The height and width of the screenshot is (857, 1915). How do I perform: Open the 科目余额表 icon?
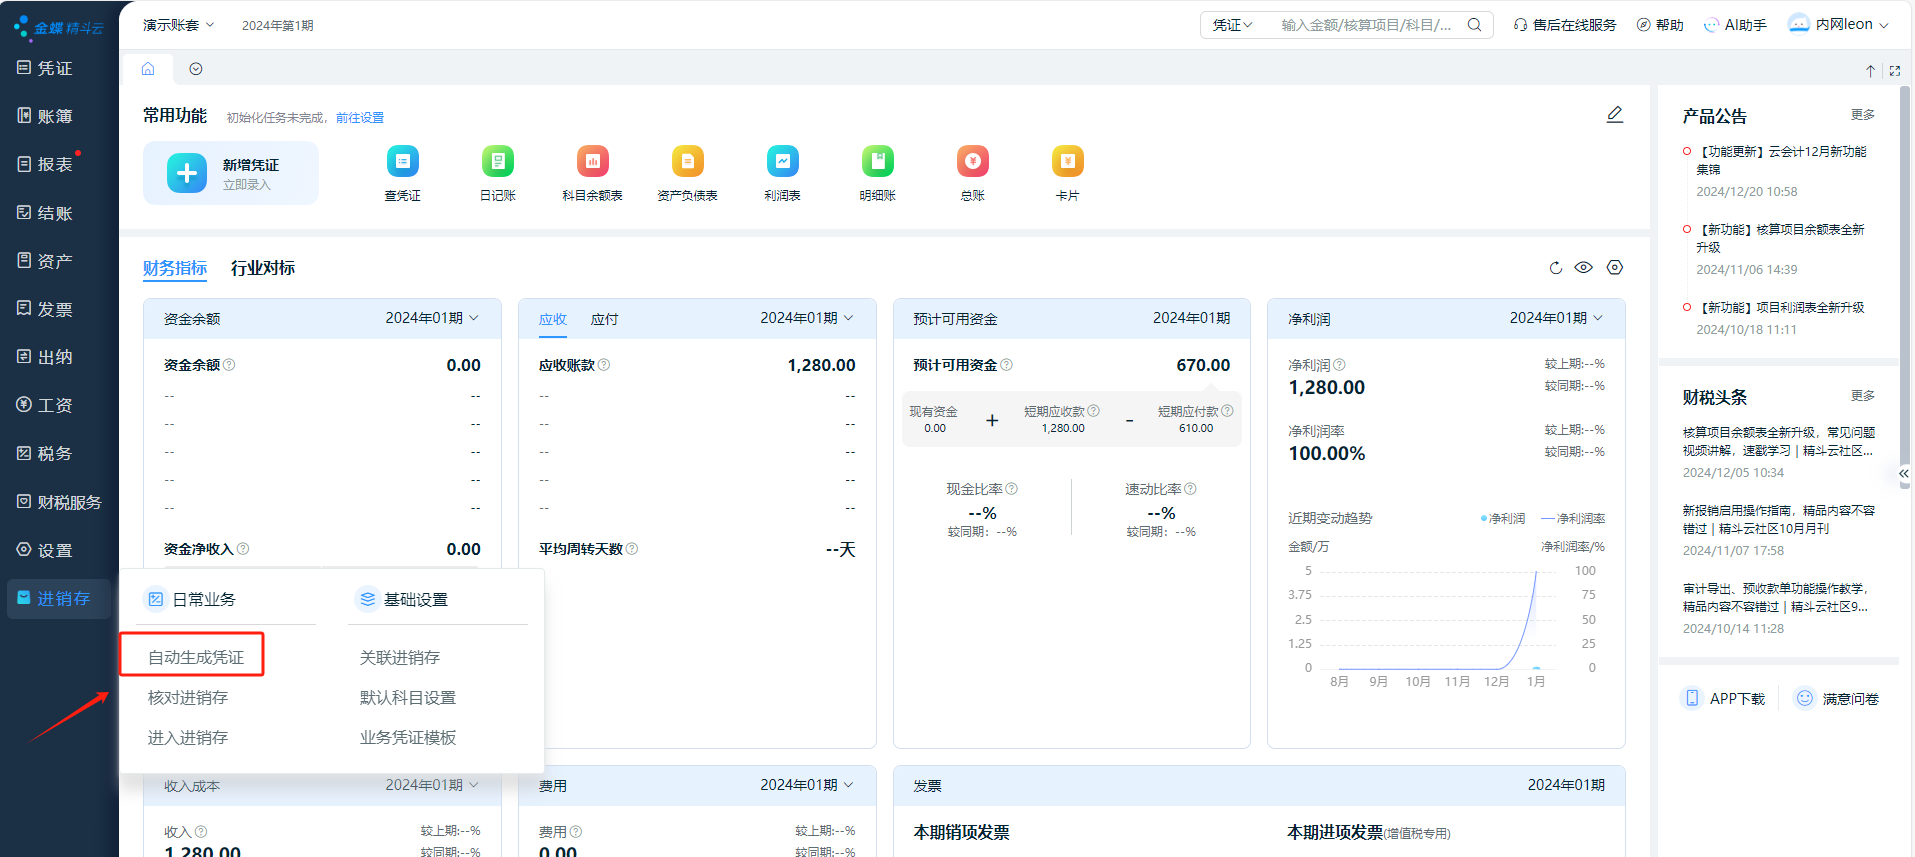592,162
